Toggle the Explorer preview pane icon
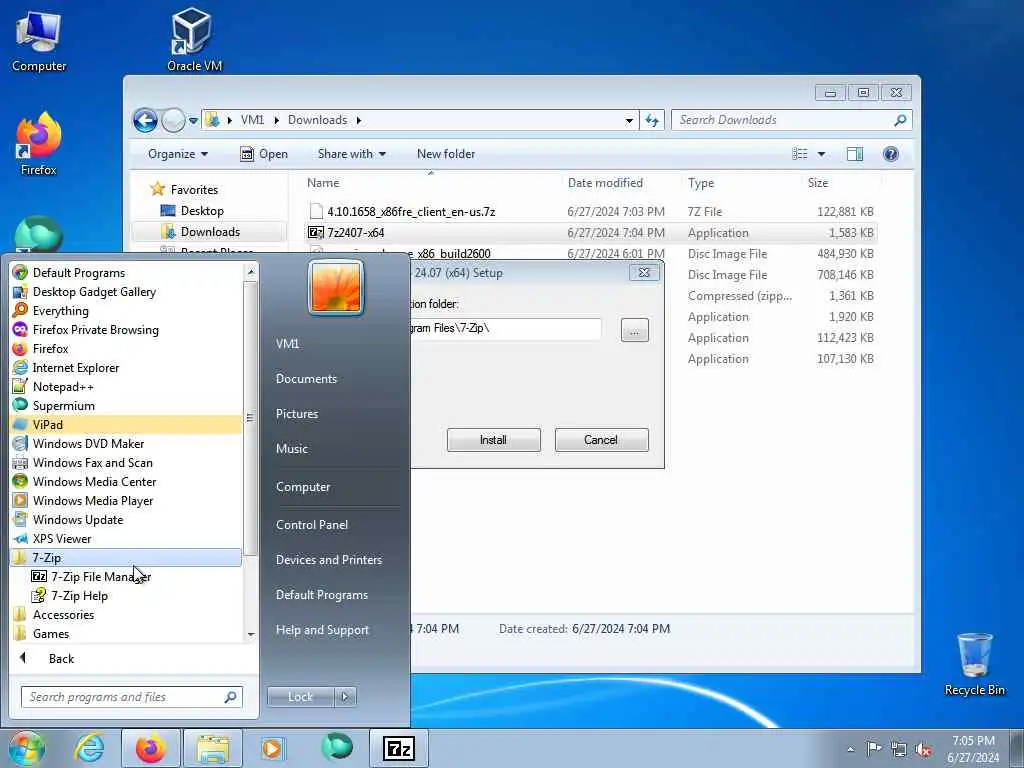The width and height of the screenshot is (1024, 768). (855, 154)
